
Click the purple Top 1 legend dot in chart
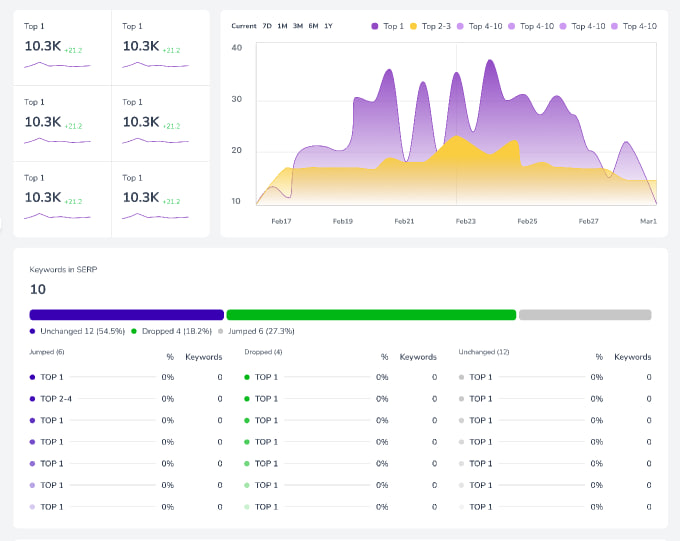click(x=375, y=26)
